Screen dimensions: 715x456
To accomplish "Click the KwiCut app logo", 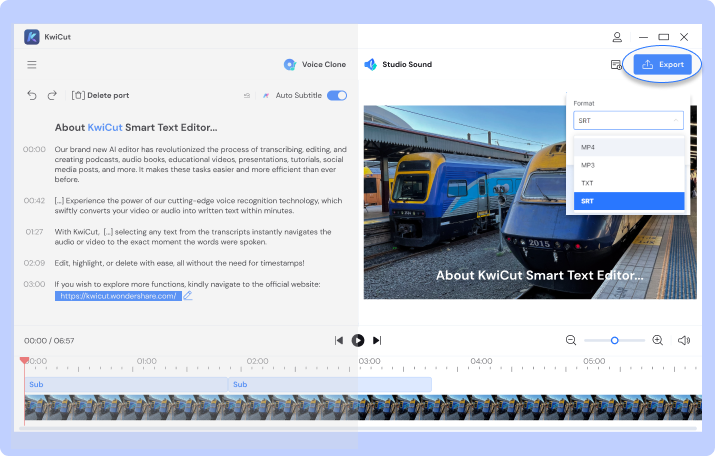I will point(32,37).
